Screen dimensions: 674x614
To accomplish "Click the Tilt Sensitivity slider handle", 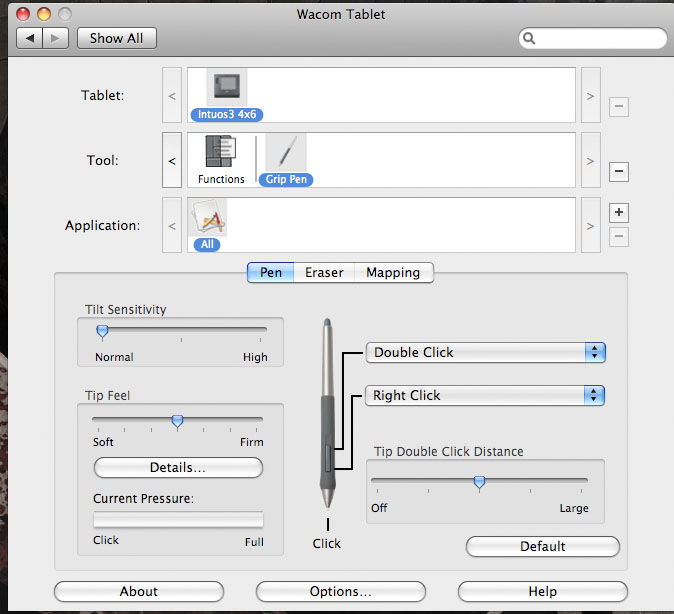I will [102, 332].
